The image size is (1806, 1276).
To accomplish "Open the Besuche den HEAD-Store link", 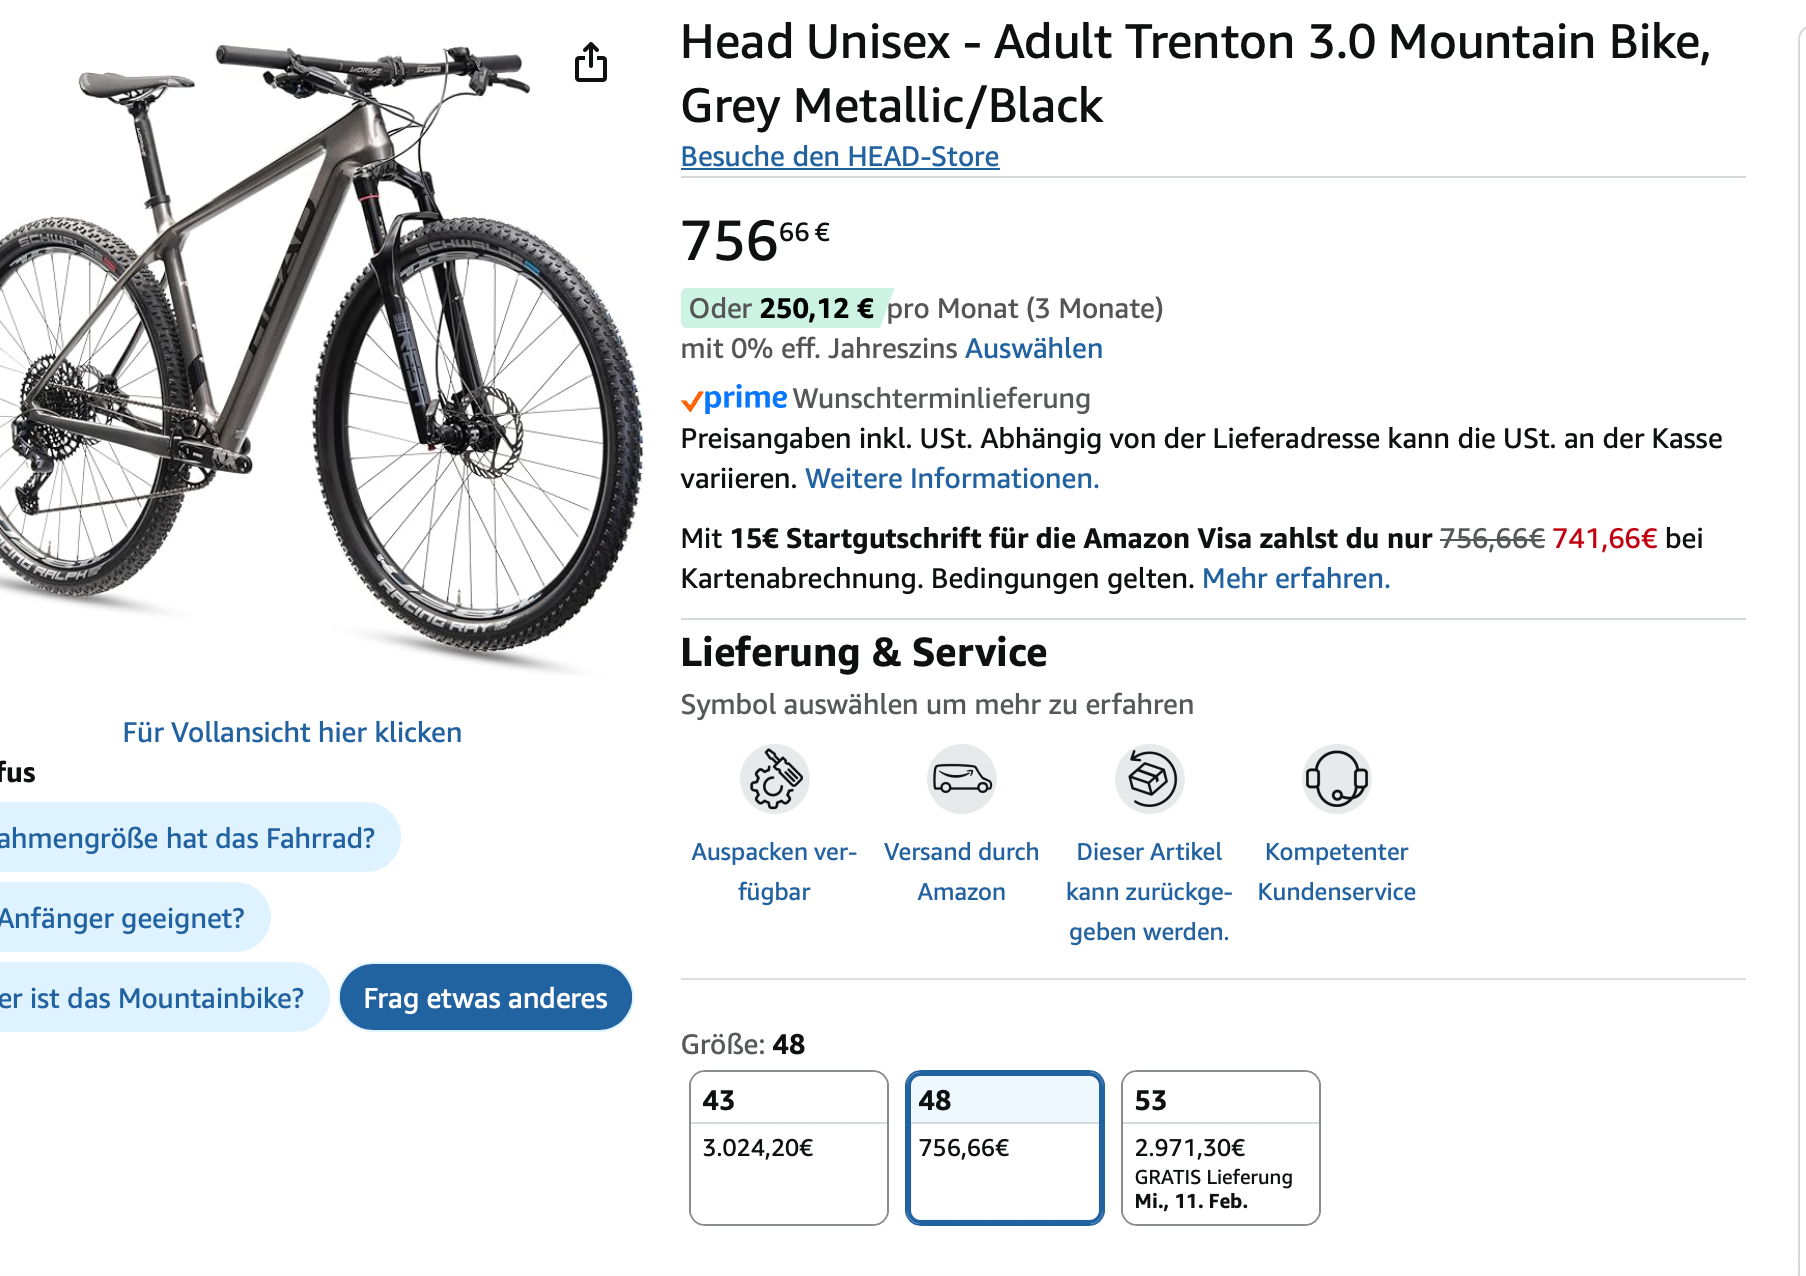I will (839, 157).
